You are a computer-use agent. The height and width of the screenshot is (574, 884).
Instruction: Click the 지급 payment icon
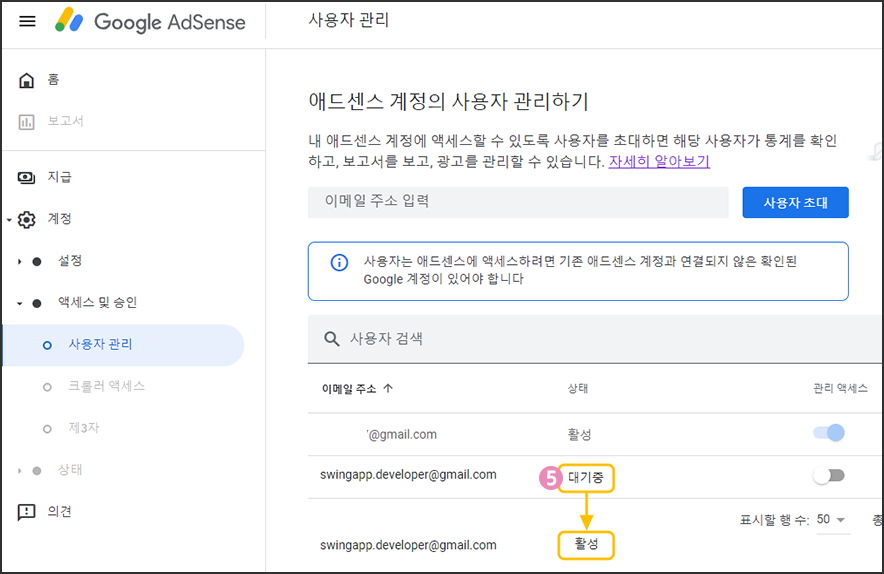click(27, 177)
